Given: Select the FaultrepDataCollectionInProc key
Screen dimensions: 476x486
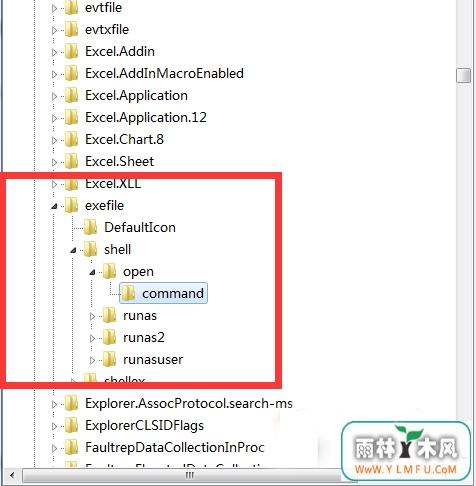Looking at the screenshot, I should 175,447.
